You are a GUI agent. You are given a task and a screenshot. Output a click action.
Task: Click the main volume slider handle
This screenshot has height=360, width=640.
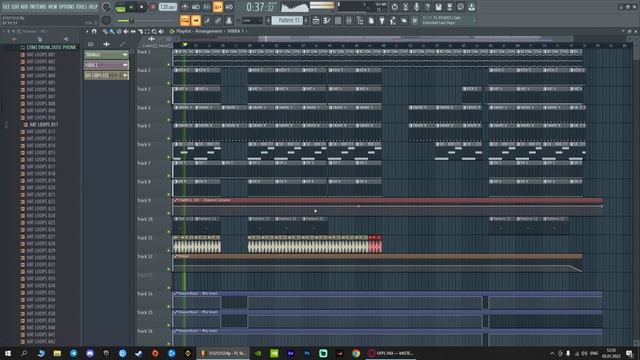[131, 20]
